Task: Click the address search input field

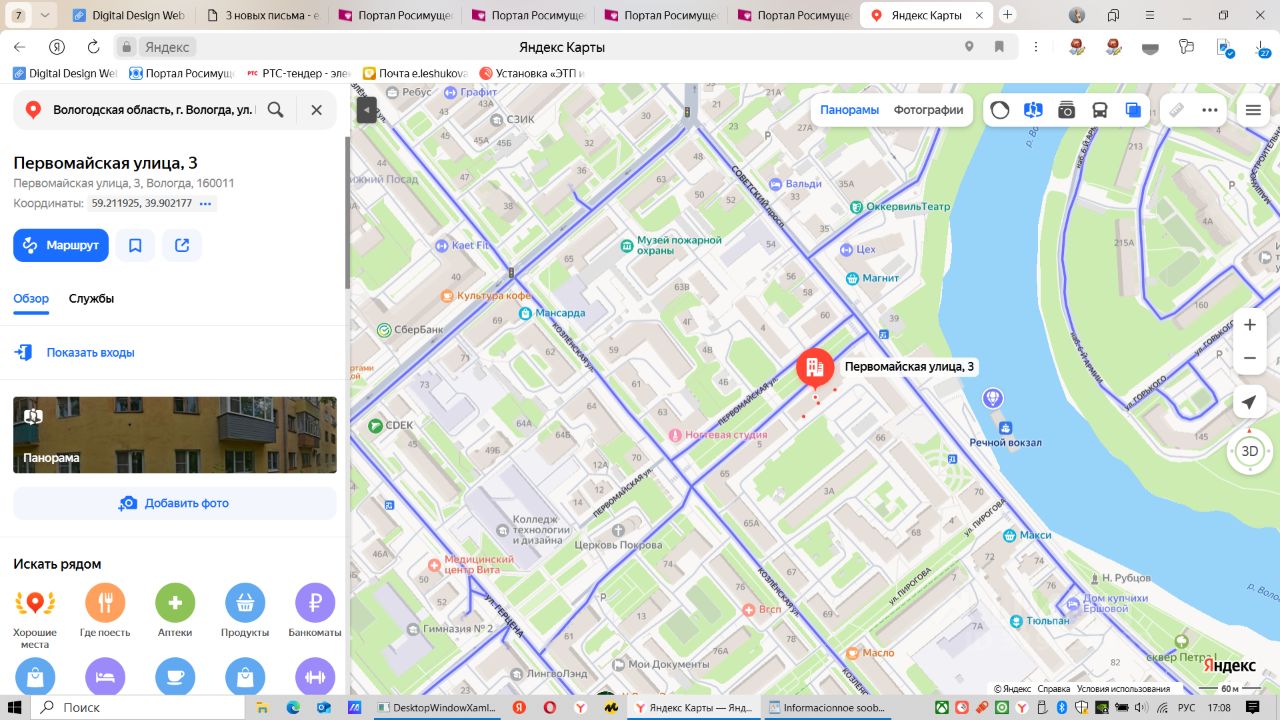Action: (x=154, y=110)
